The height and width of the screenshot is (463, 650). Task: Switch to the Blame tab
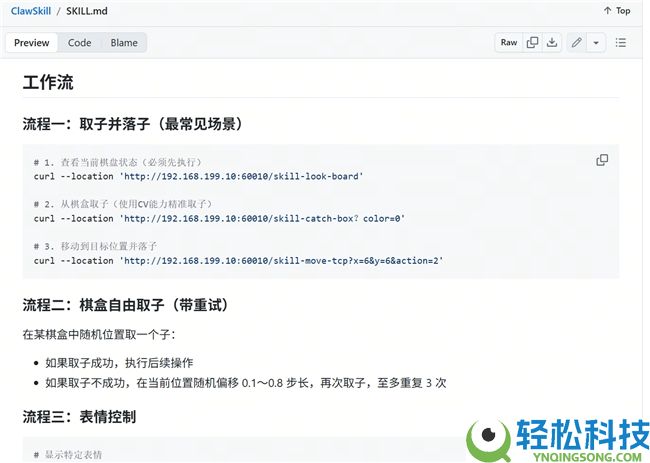pos(124,43)
